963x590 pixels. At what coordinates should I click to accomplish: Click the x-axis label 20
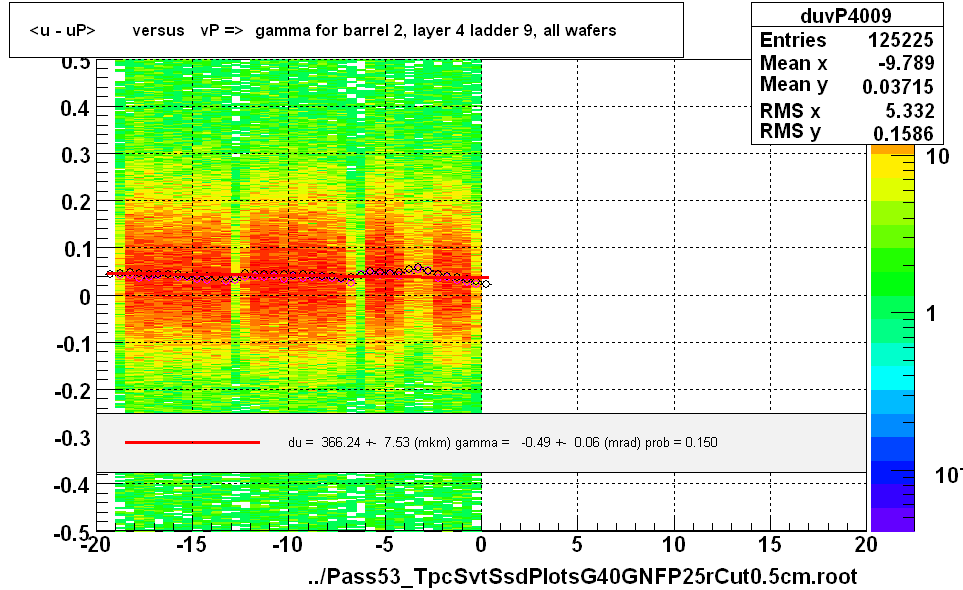(865, 545)
